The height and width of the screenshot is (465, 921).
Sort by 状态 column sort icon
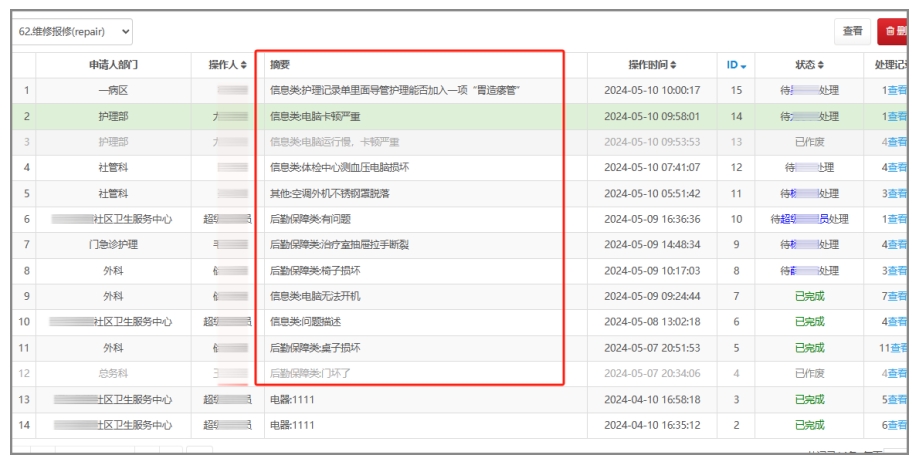pyautogui.click(x=820, y=65)
